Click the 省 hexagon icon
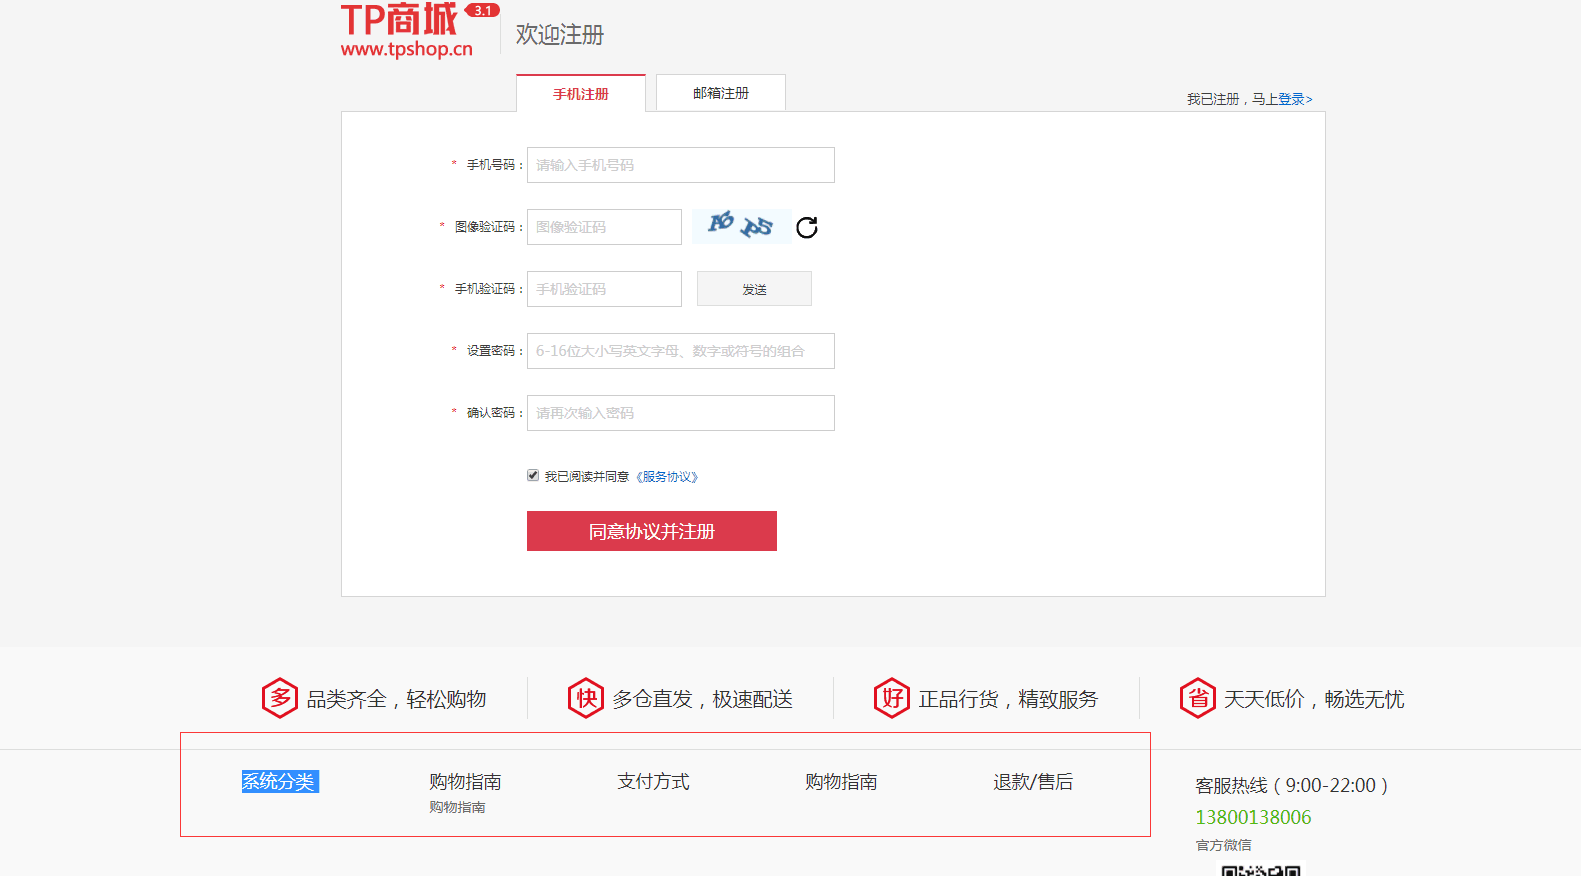This screenshot has width=1581, height=876. [x=1198, y=698]
